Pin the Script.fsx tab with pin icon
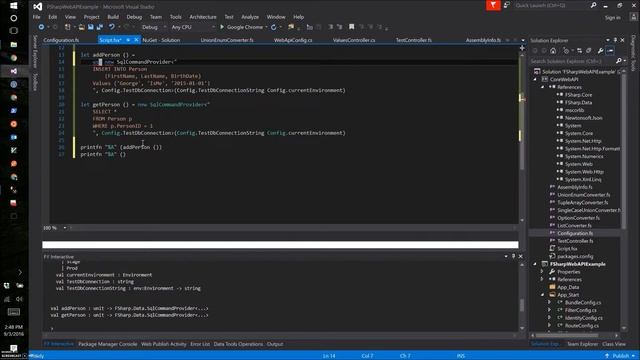Screen dimensions: 640x360 128,40
